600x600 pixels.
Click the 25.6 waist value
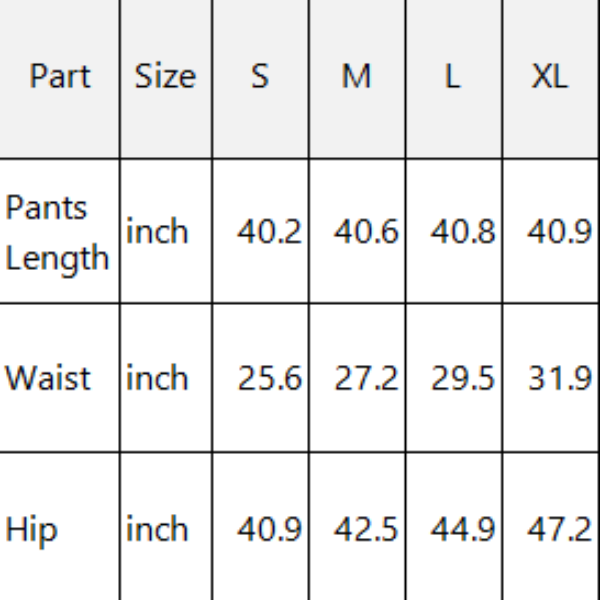(x=268, y=379)
